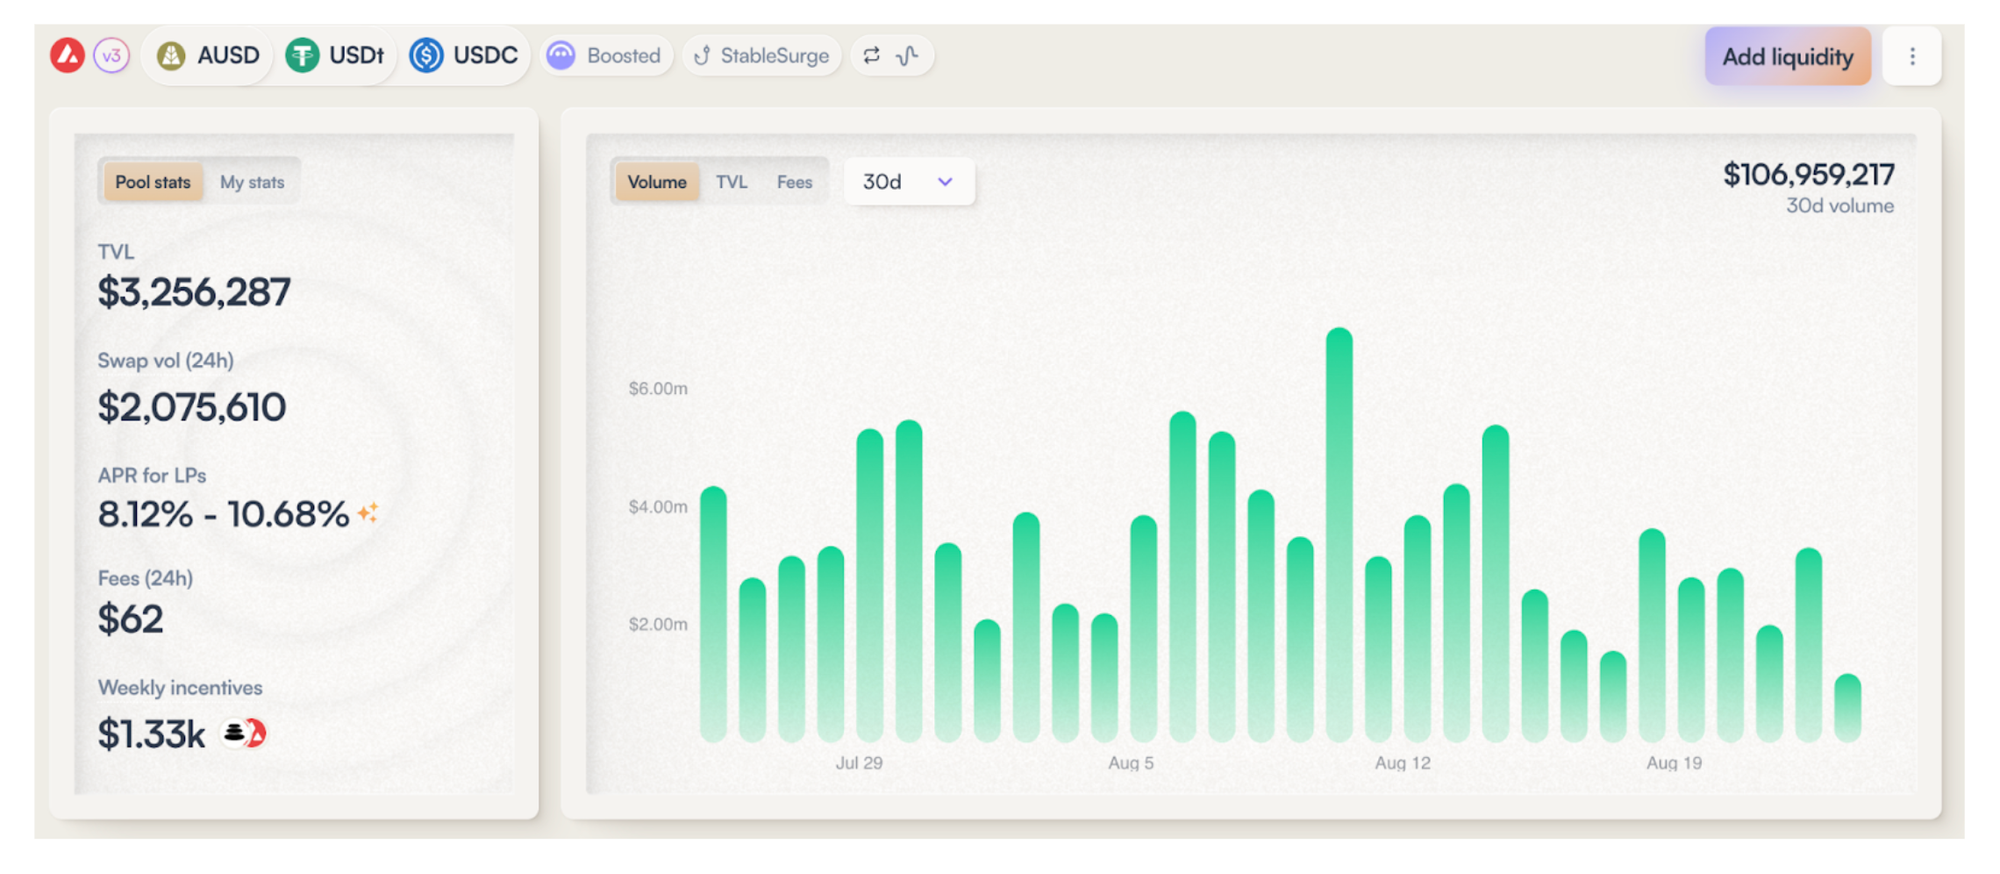Open the three-dot more options menu
2000x874 pixels.
[x=1912, y=56]
